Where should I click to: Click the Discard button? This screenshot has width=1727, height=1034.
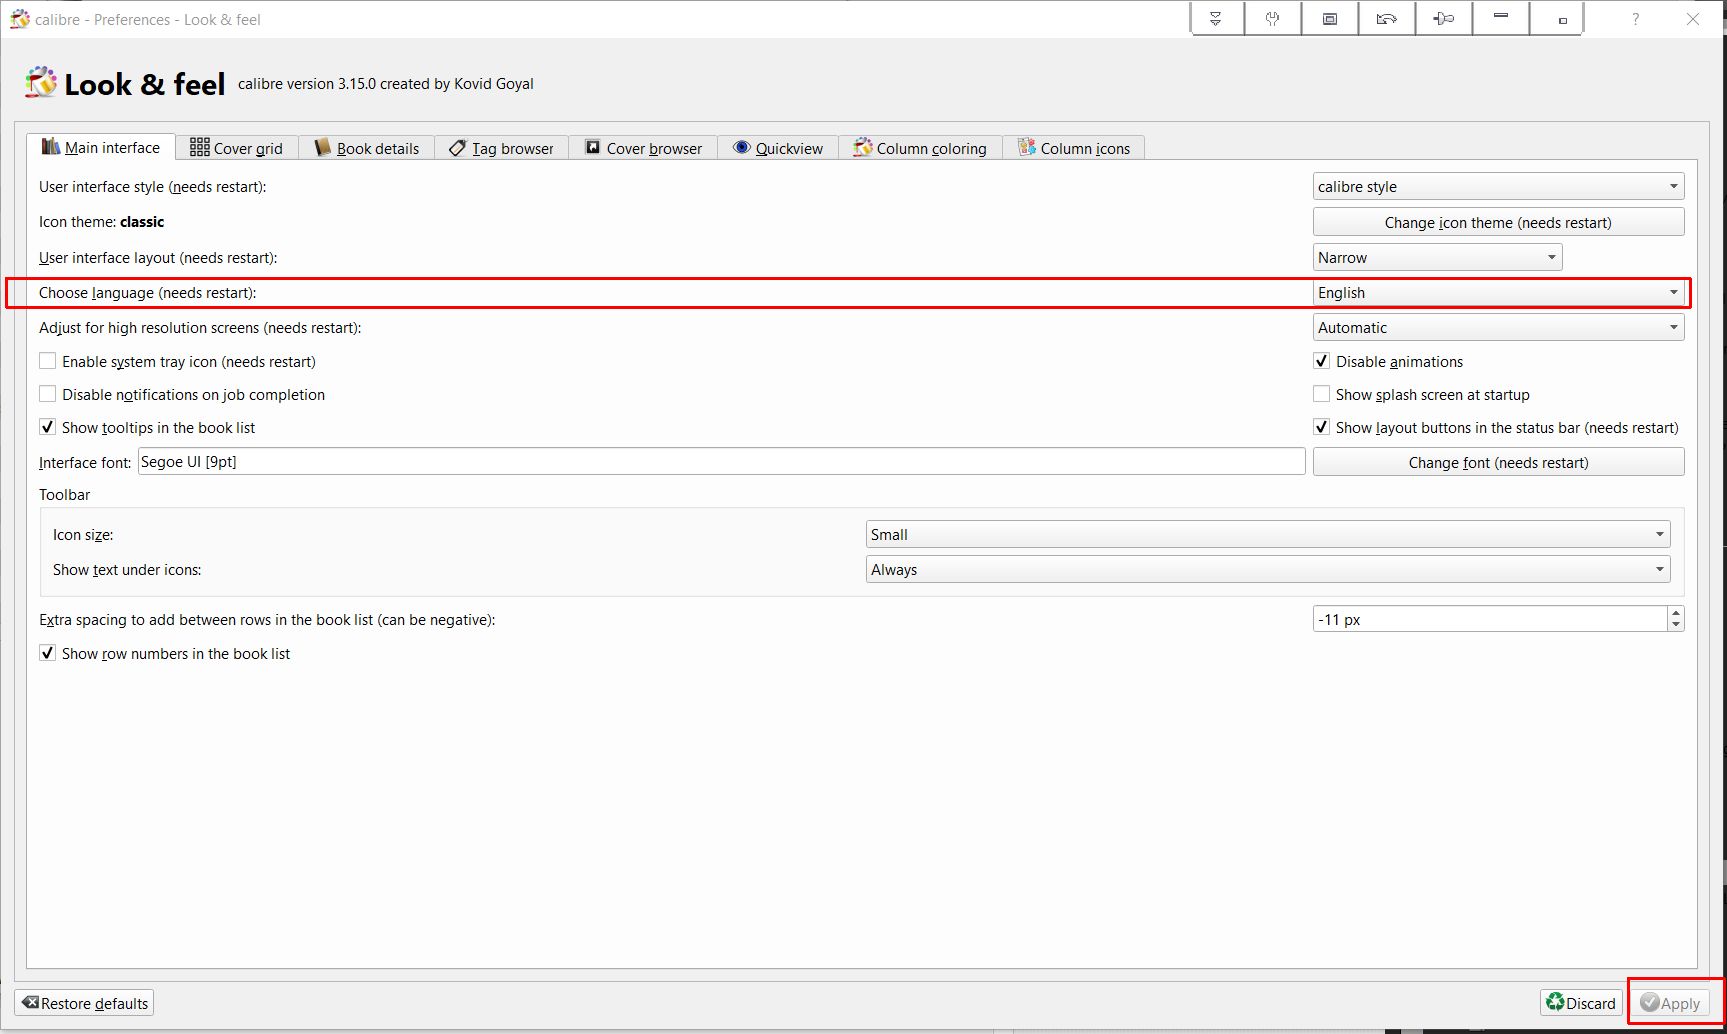(1581, 1003)
